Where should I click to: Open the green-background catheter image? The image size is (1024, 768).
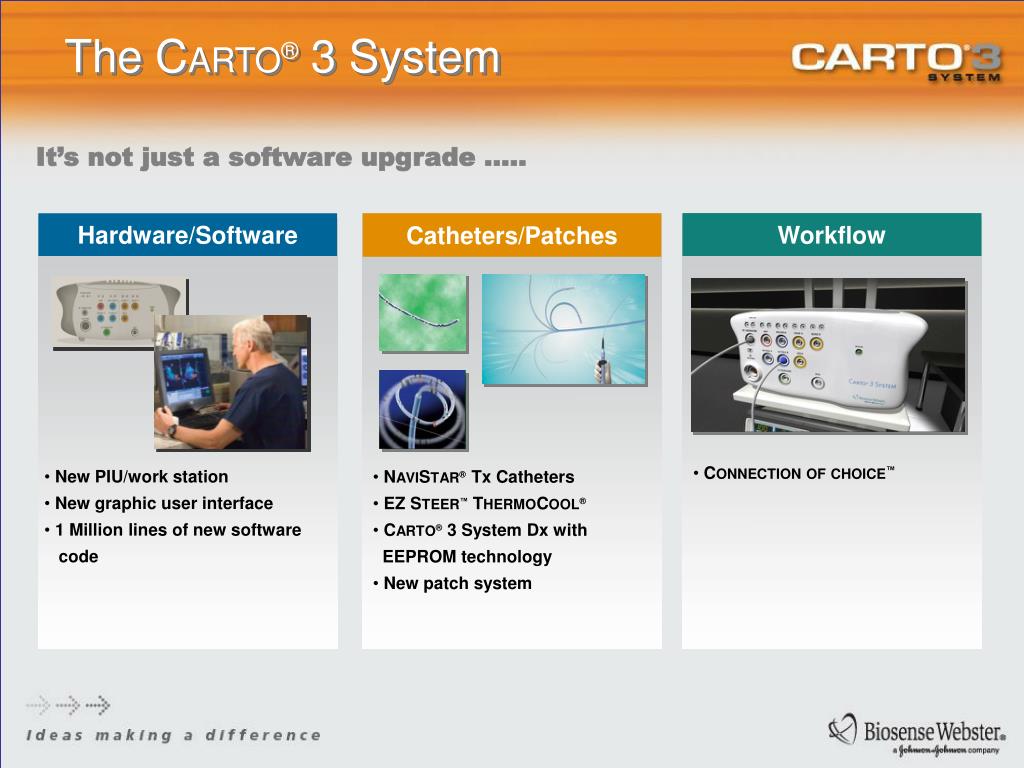click(x=423, y=313)
